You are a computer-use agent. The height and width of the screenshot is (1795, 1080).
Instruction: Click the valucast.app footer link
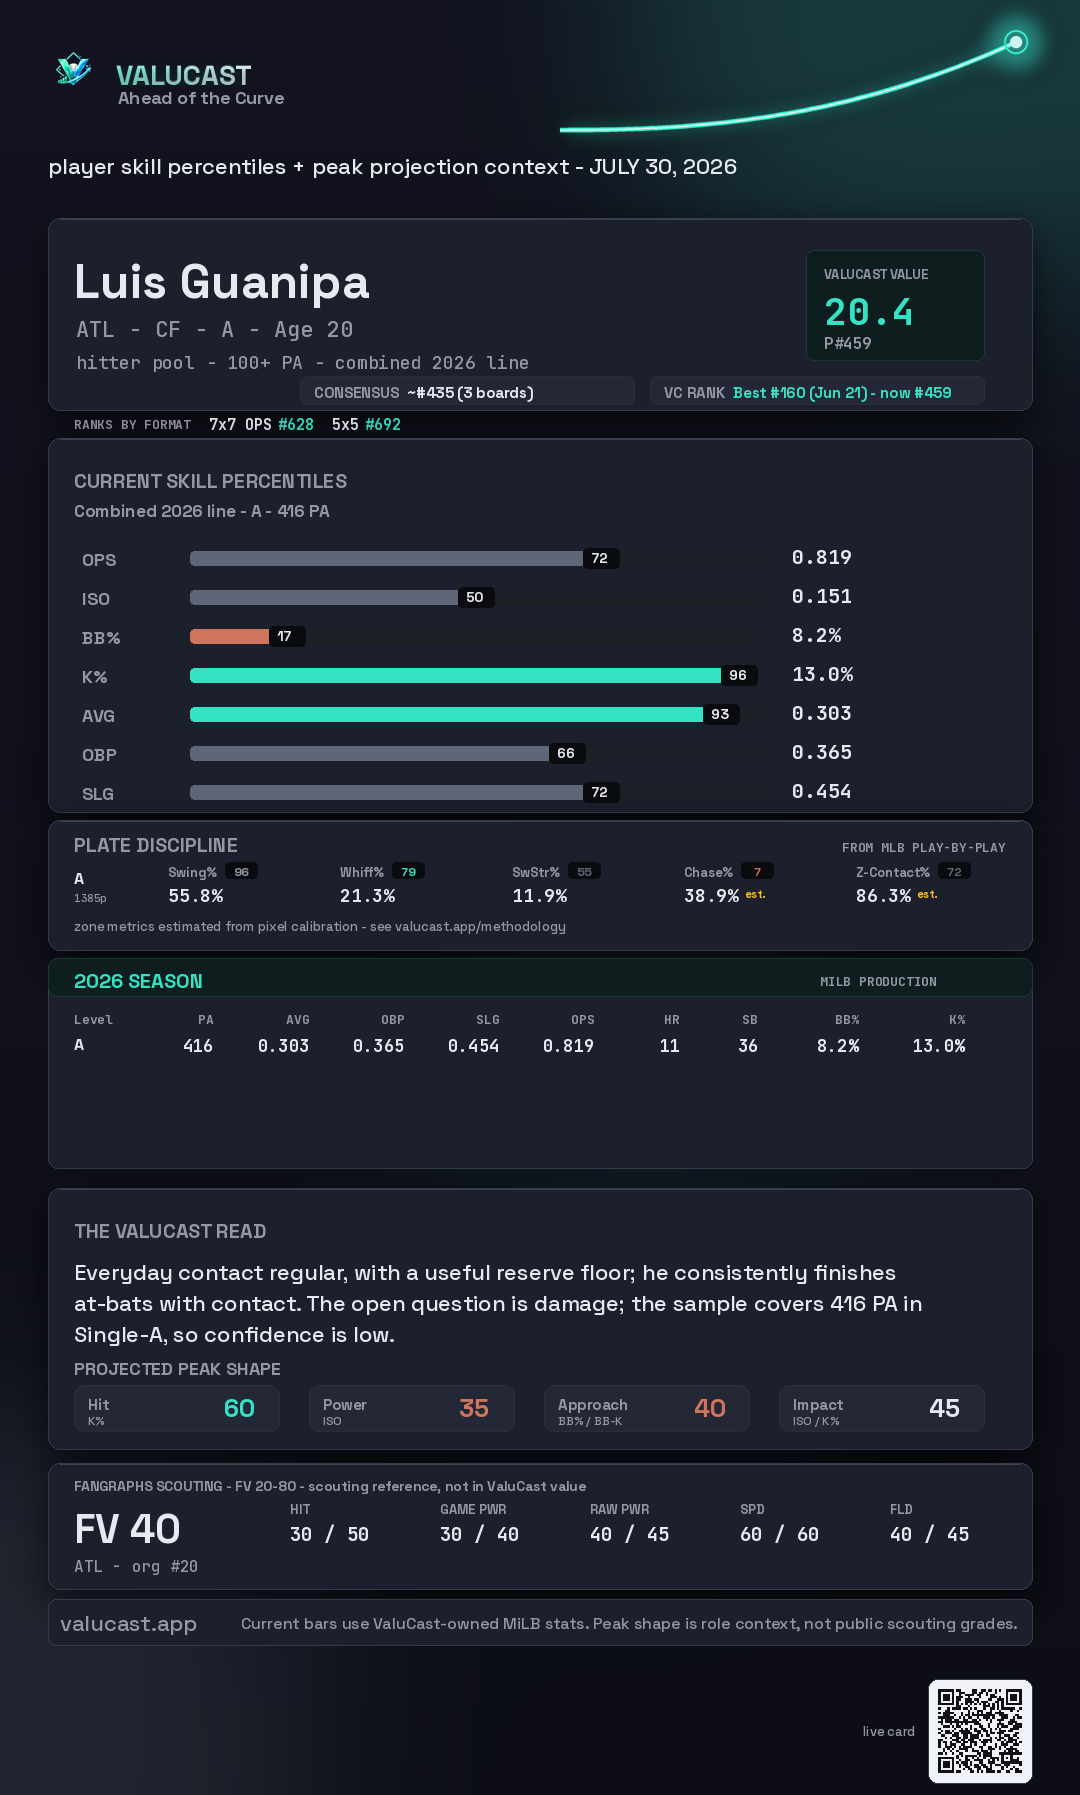coord(128,1624)
